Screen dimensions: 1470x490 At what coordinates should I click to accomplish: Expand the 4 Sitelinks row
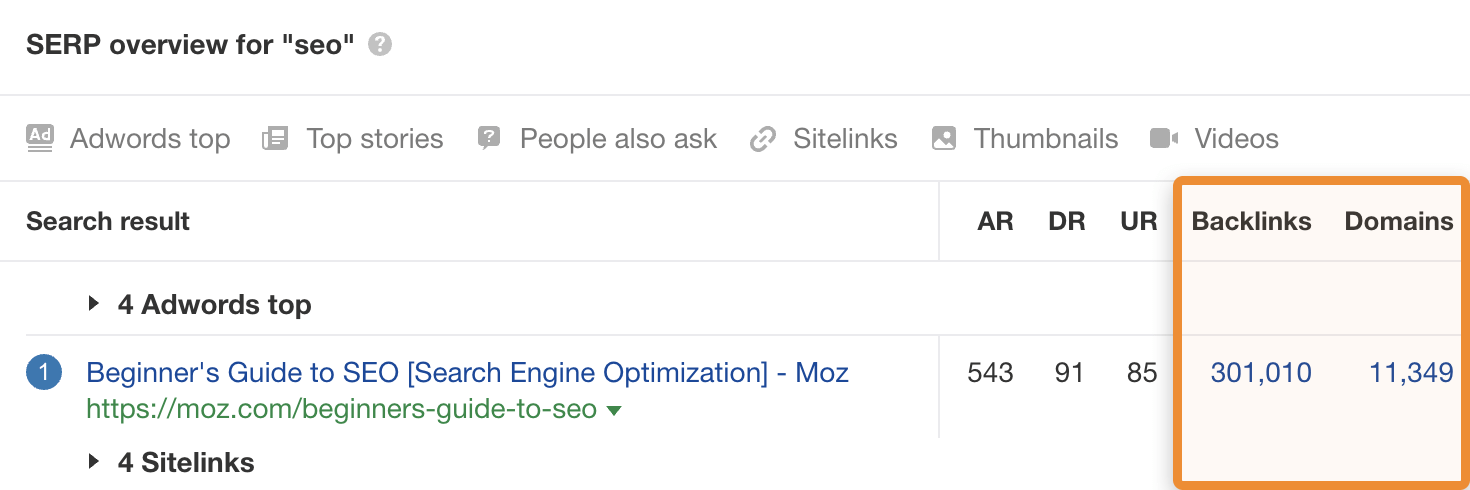94,462
